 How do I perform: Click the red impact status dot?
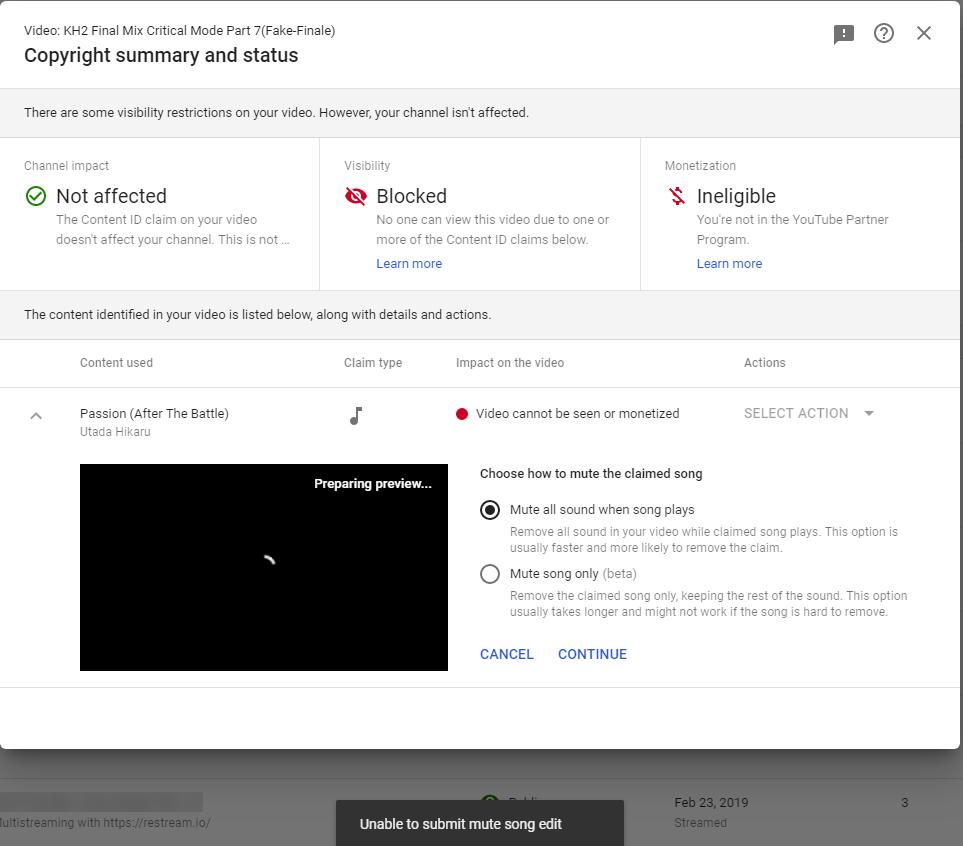point(462,414)
